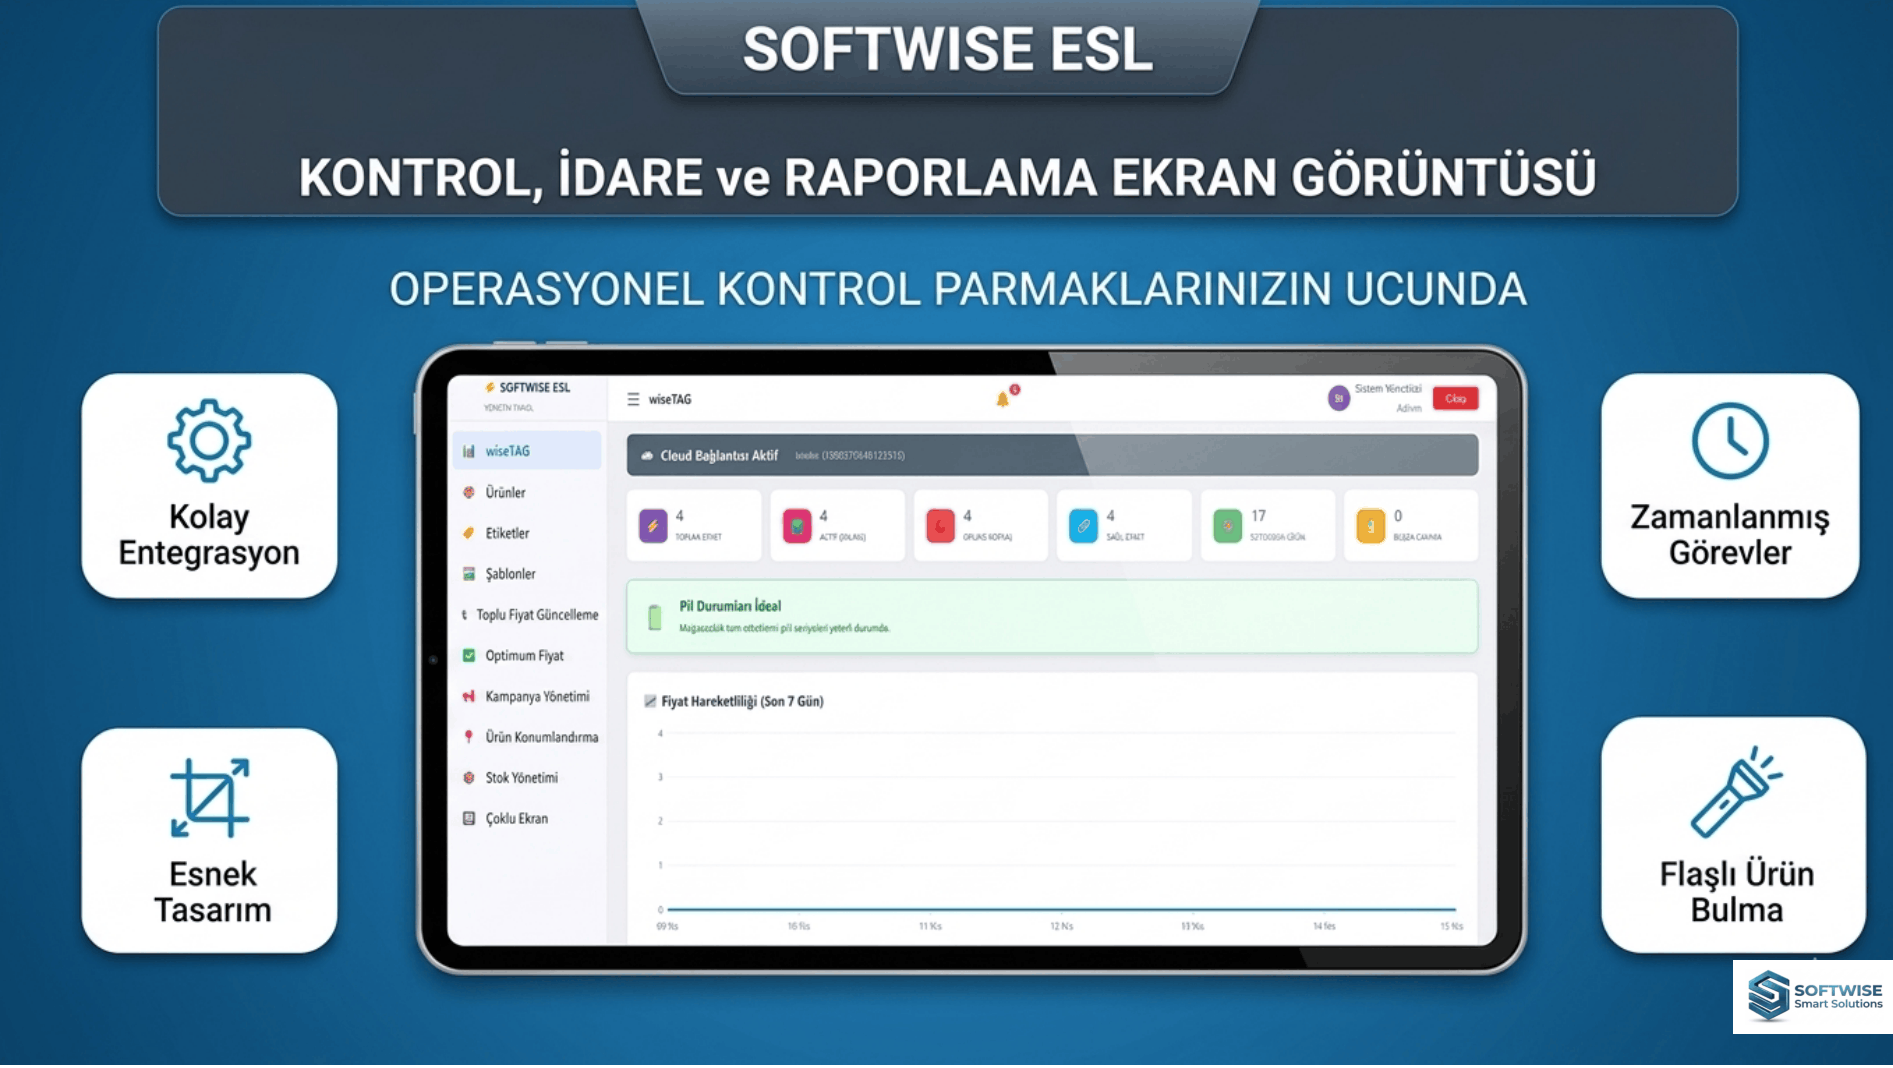This screenshot has width=1893, height=1068.
Task: Select wiseTAG in the sidebar
Action: 527,451
